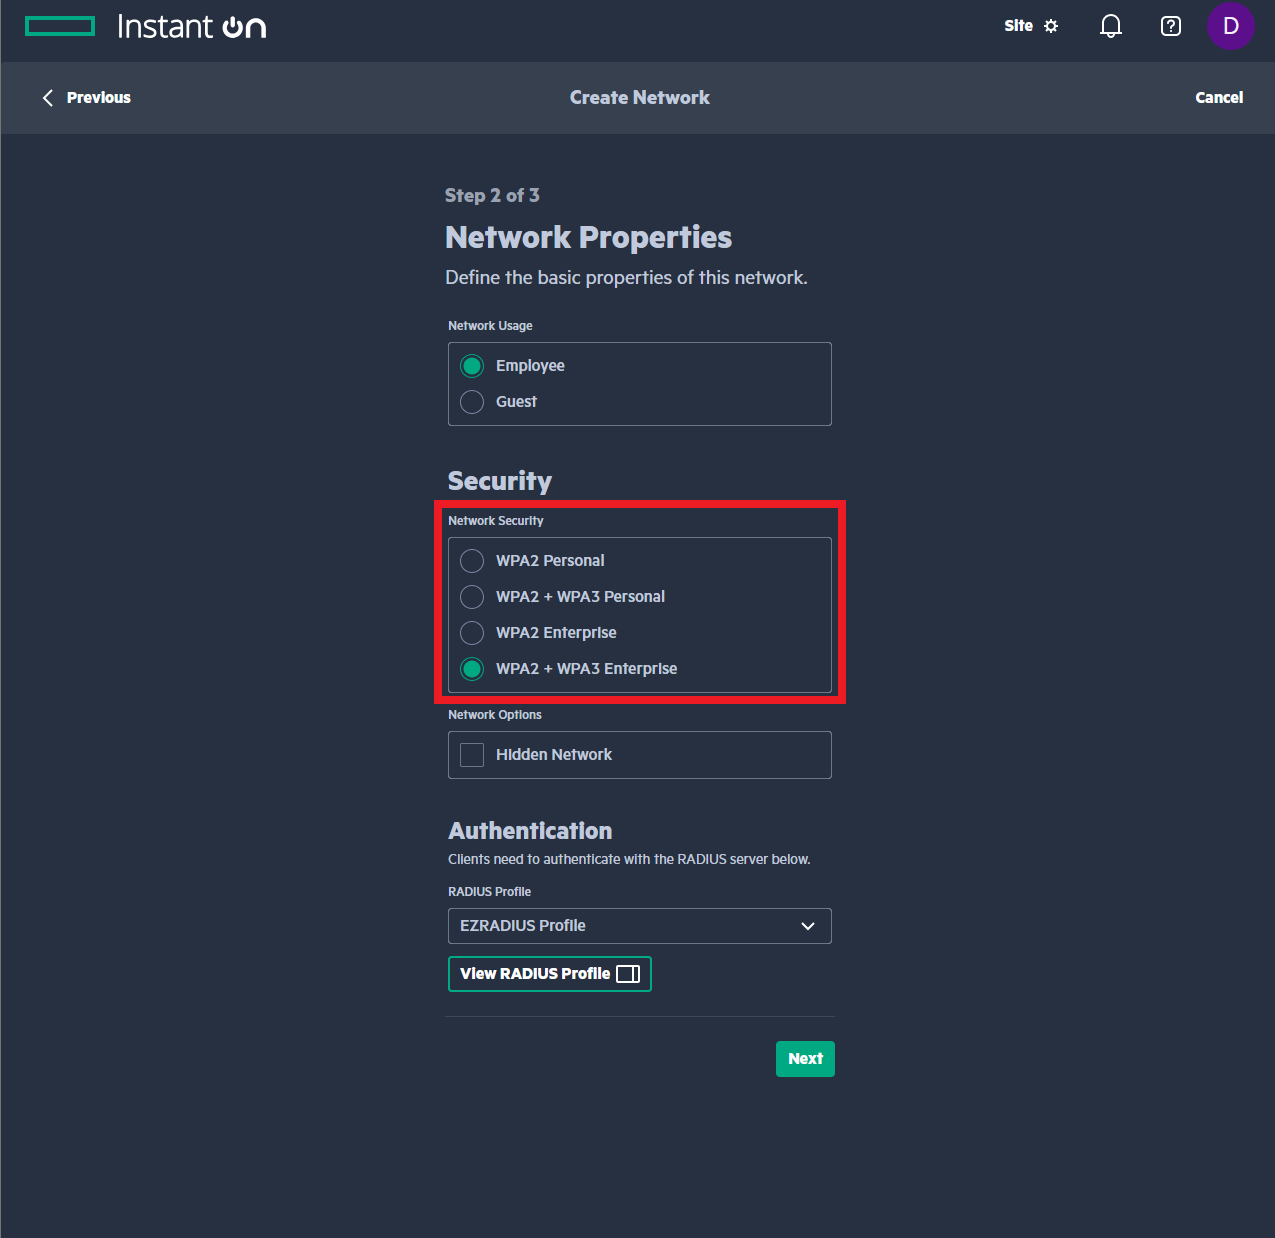Click the Previous back arrow icon

click(x=47, y=97)
